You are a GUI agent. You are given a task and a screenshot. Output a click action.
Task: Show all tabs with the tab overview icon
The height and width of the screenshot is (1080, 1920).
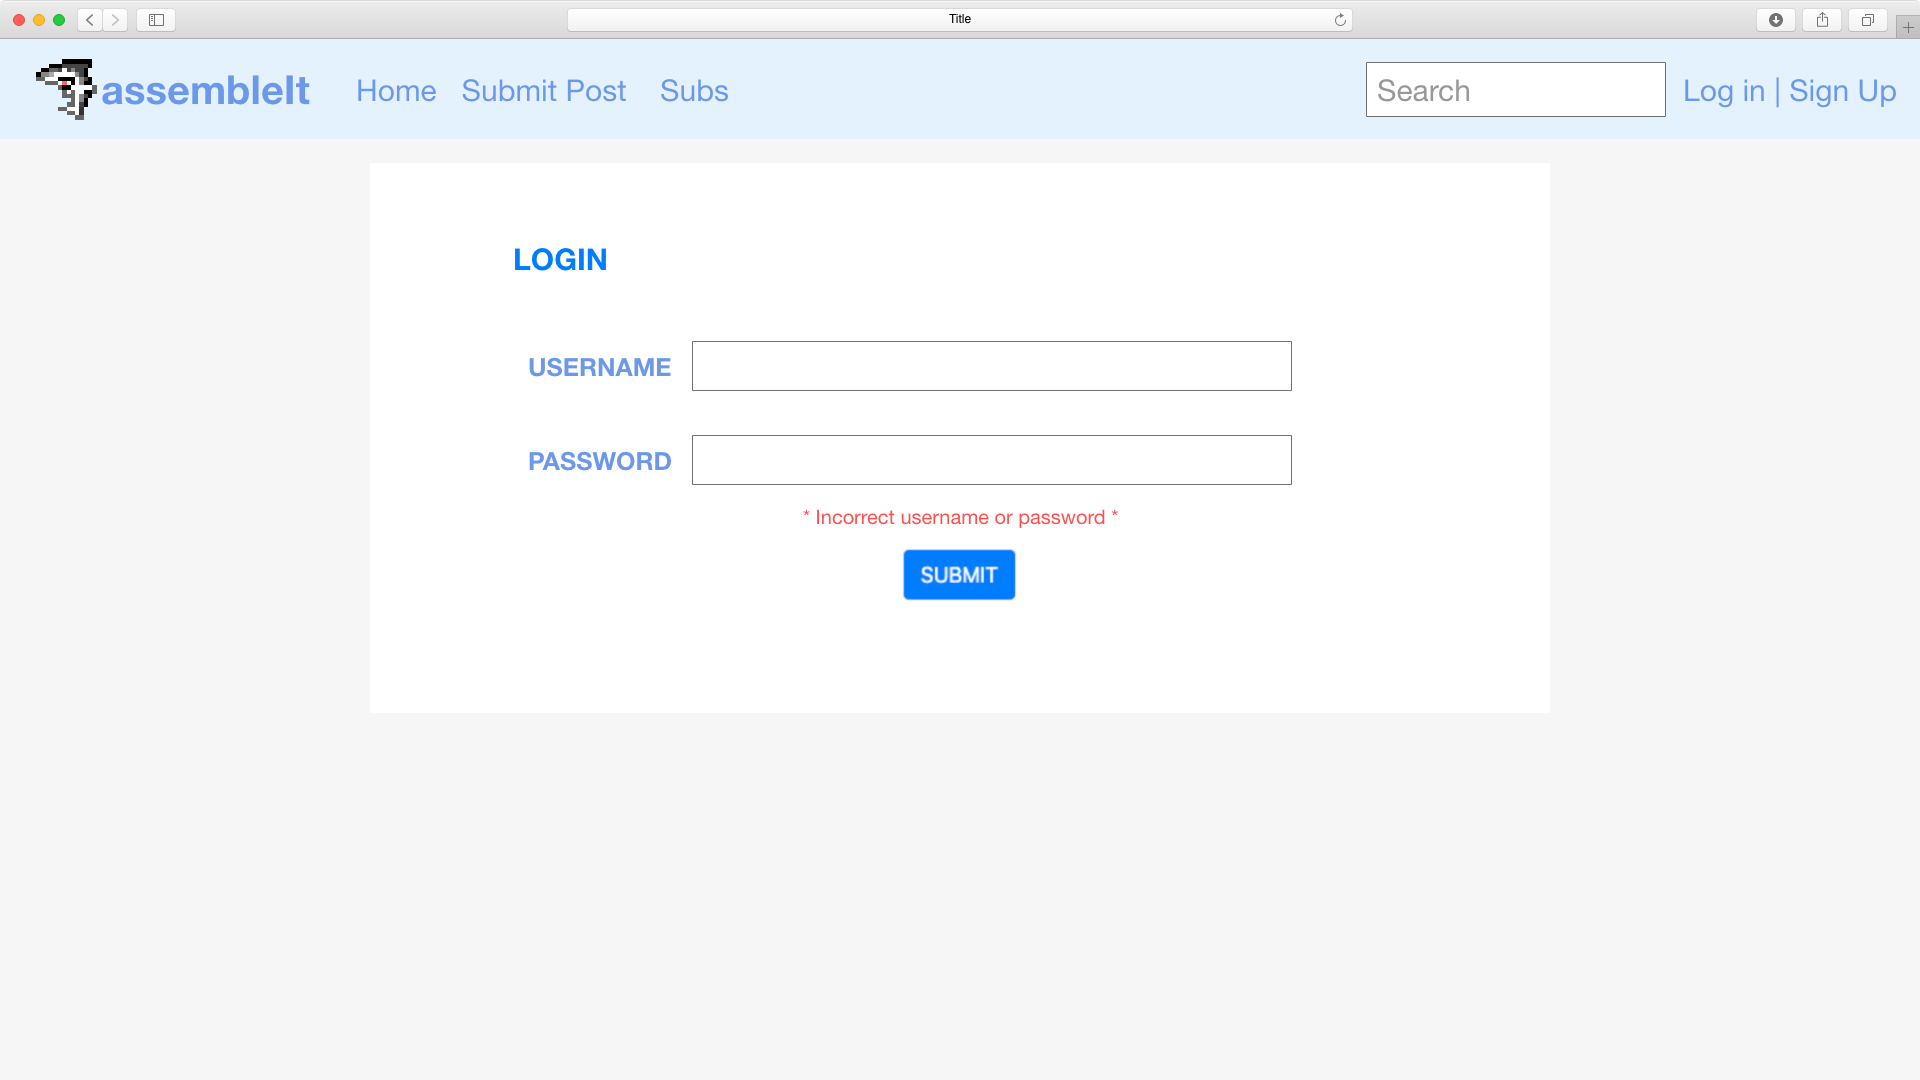pyautogui.click(x=1867, y=20)
